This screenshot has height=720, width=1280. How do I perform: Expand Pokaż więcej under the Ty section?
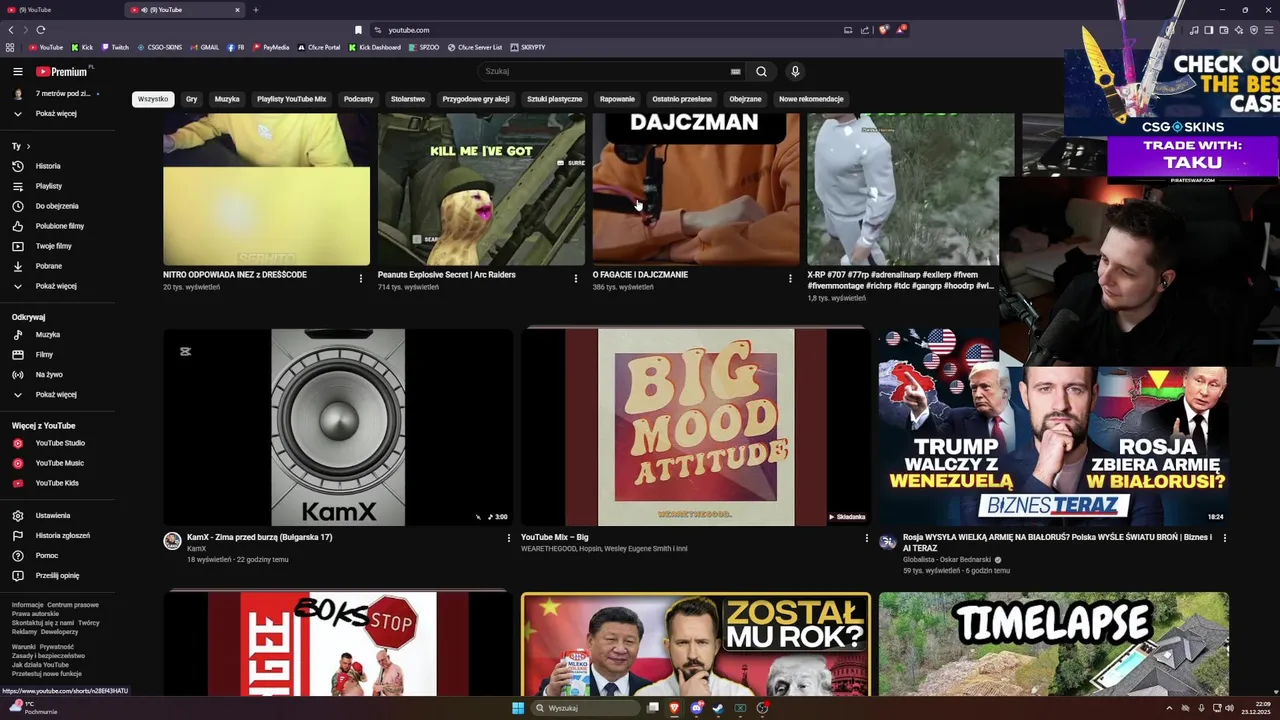(56, 286)
